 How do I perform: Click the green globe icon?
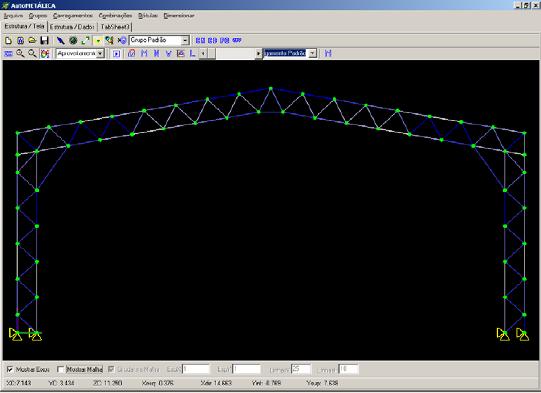tap(73, 40)
